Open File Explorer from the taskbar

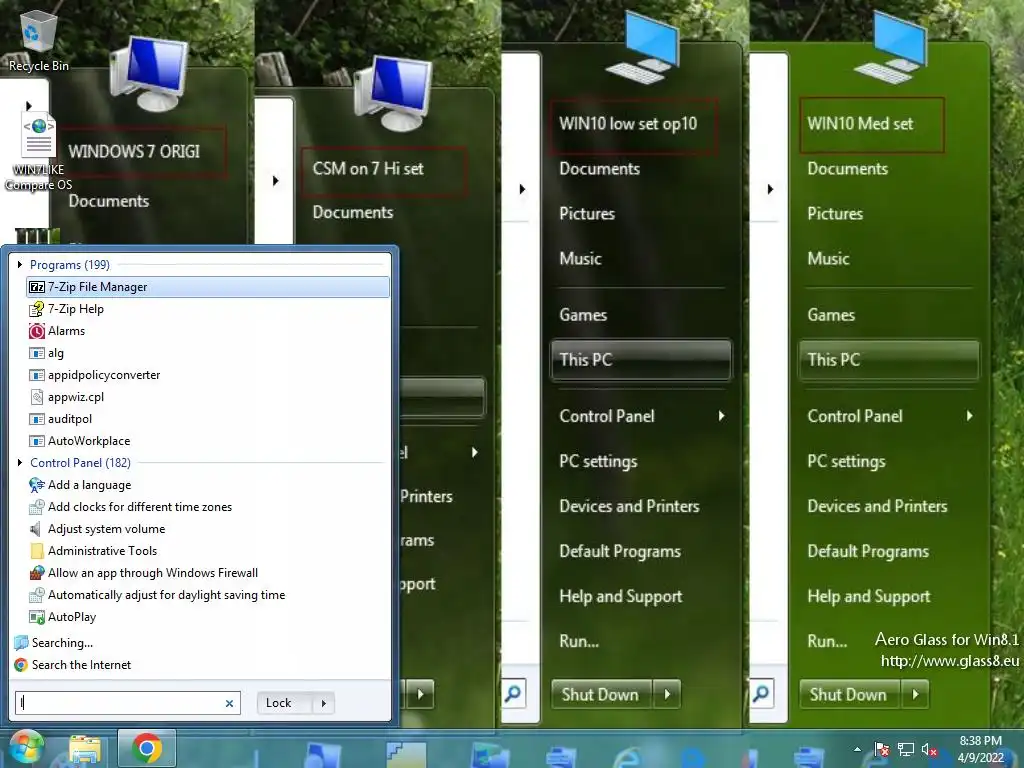(85, 749)
